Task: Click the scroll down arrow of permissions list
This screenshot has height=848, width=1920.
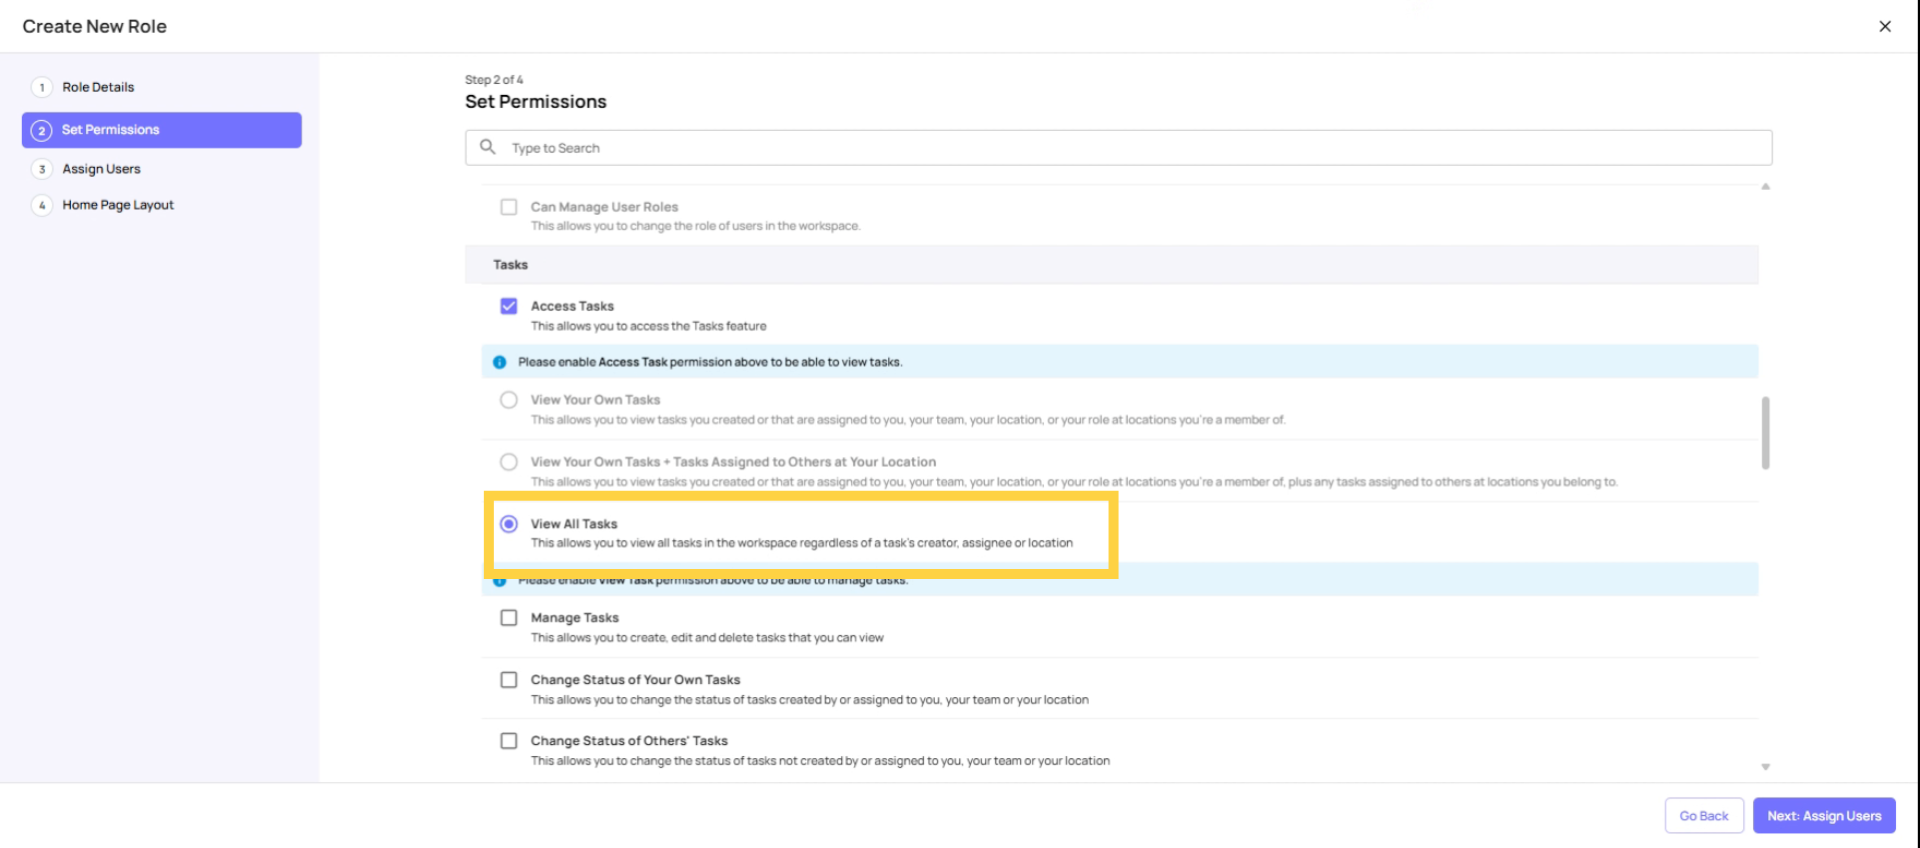Action: click(x=1765, y=767)
